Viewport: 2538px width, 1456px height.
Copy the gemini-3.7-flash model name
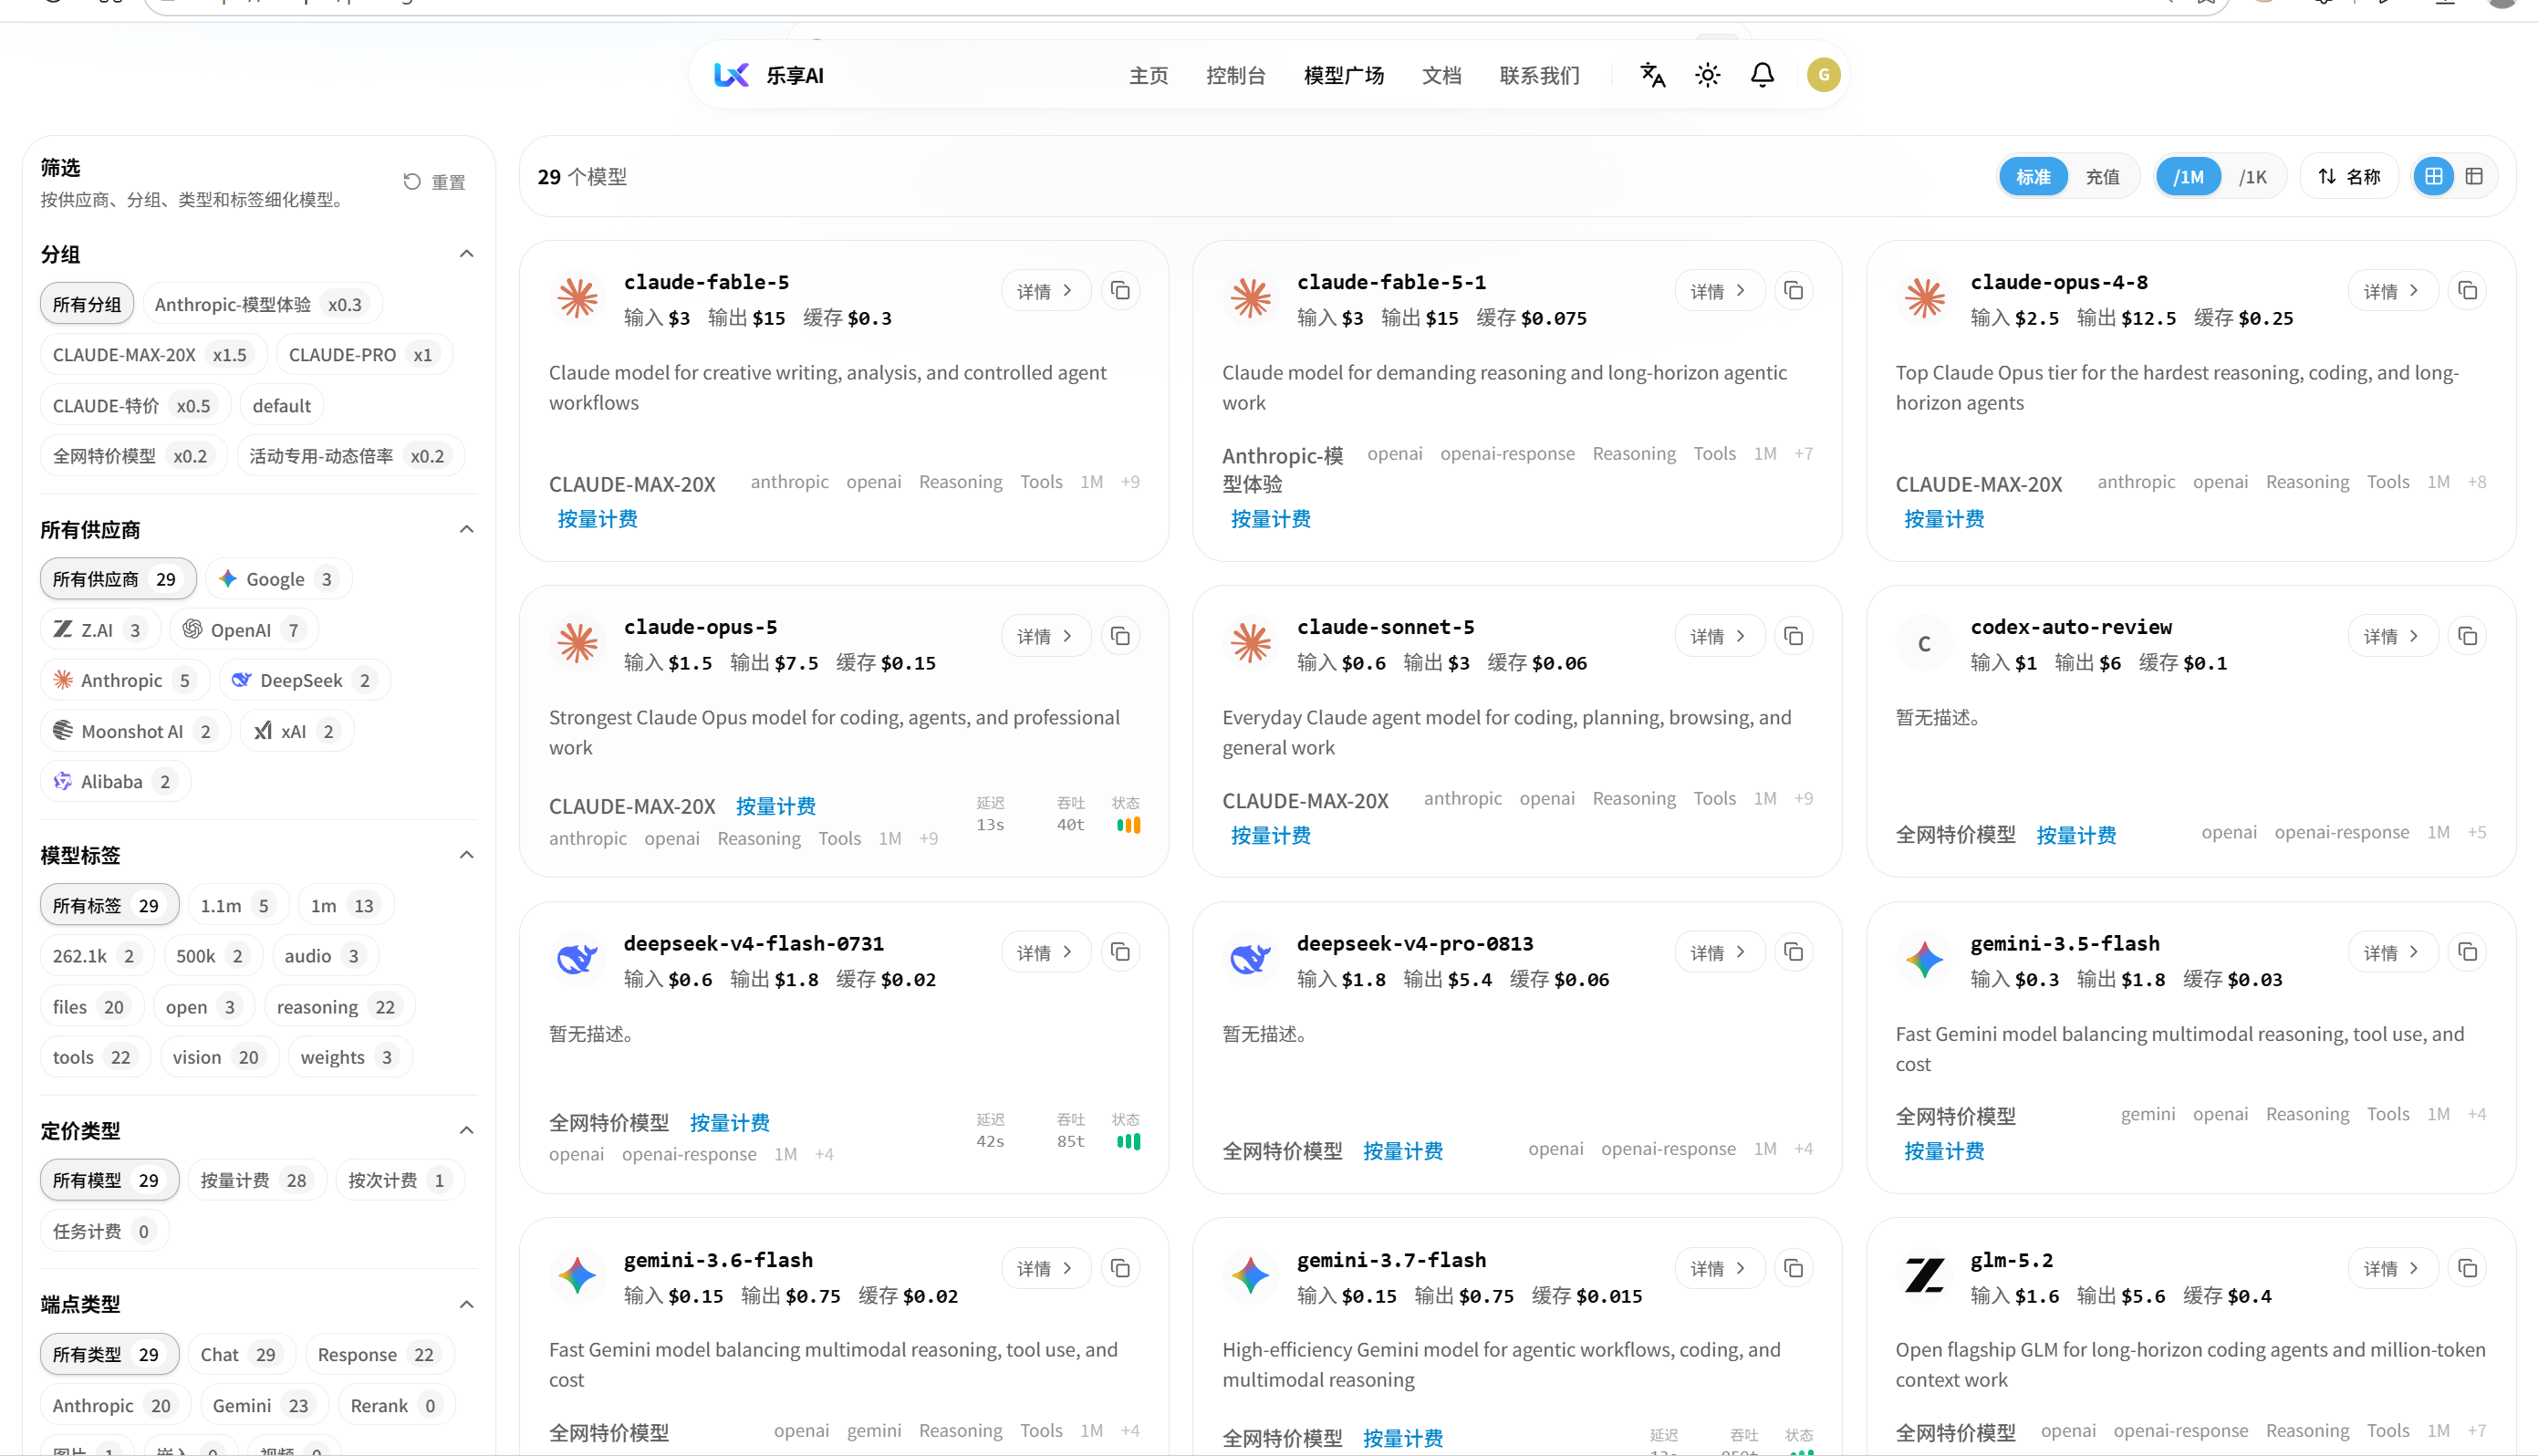1793,1268
